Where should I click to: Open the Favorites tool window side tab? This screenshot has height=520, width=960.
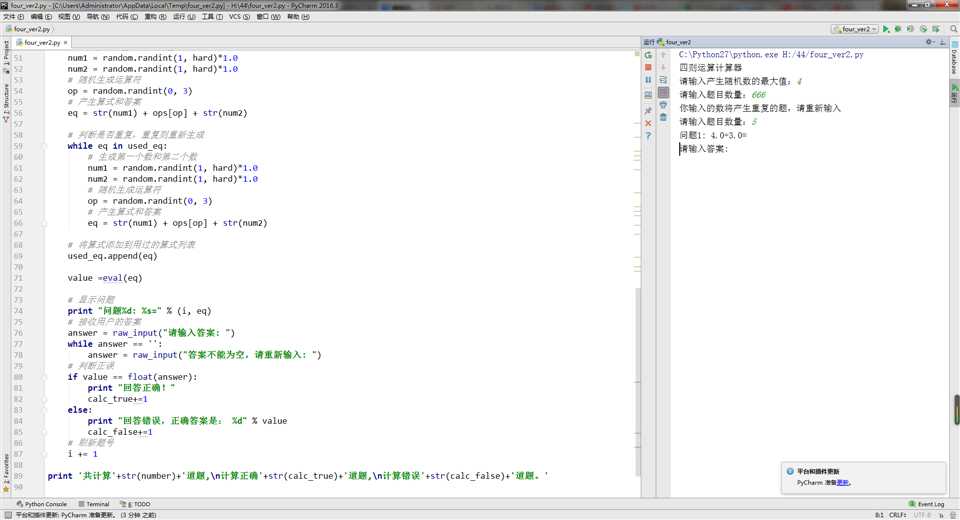(x=6, y=473)
